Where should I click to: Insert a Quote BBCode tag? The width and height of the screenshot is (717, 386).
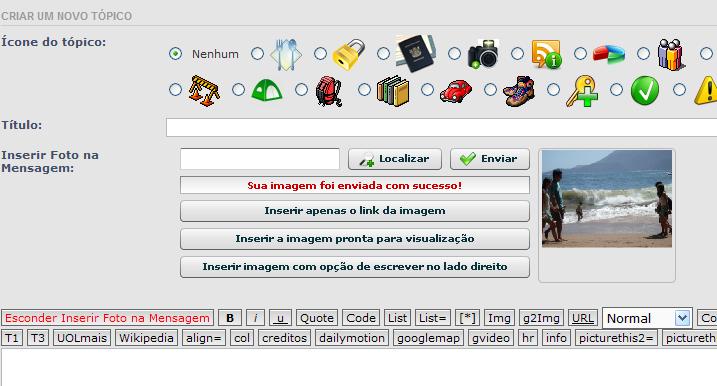[317, 318]
